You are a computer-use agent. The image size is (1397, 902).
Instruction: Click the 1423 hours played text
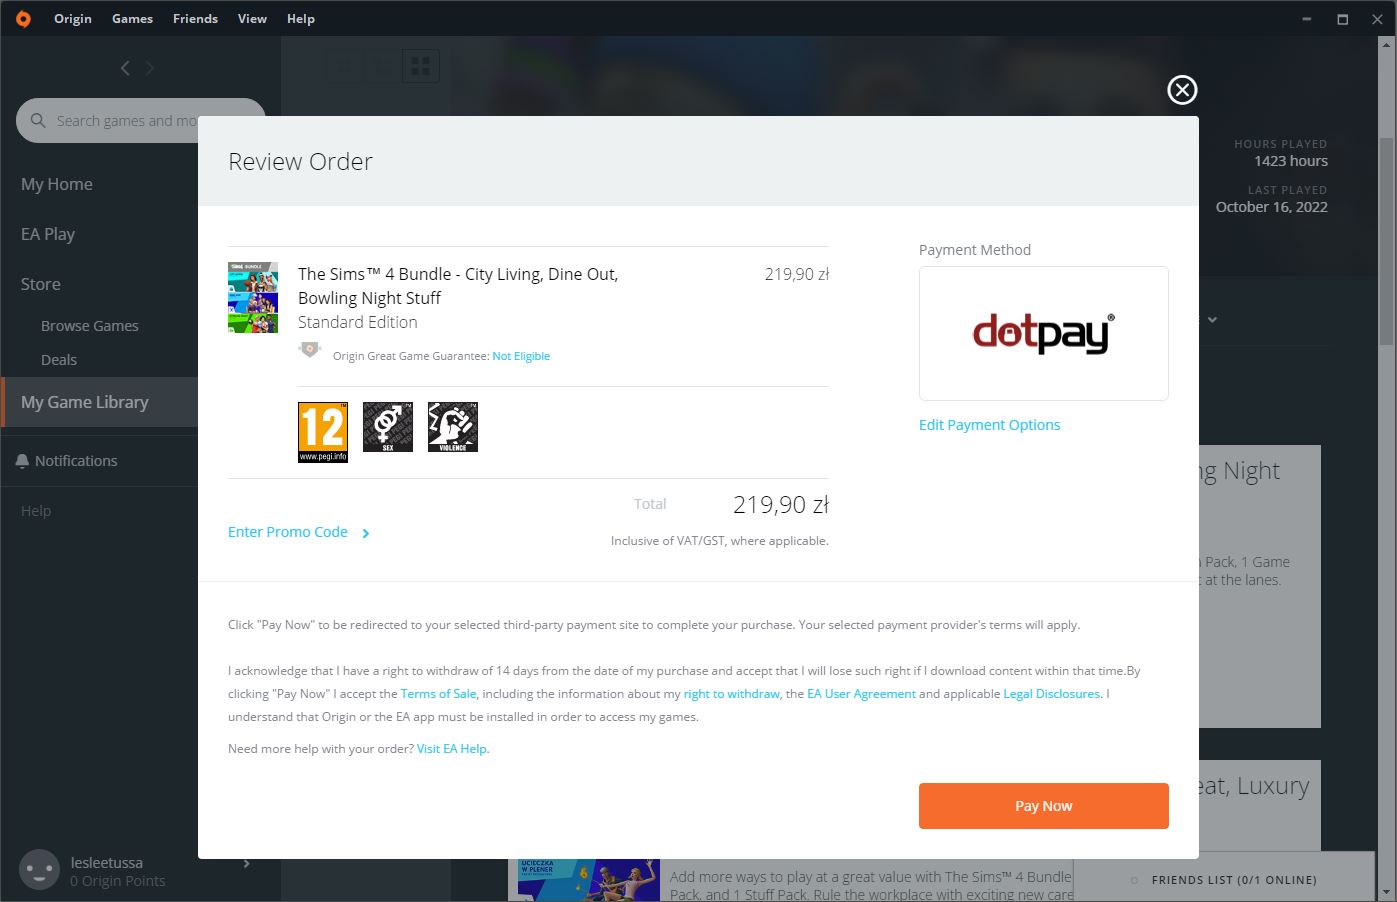[x=1291, y=161]
